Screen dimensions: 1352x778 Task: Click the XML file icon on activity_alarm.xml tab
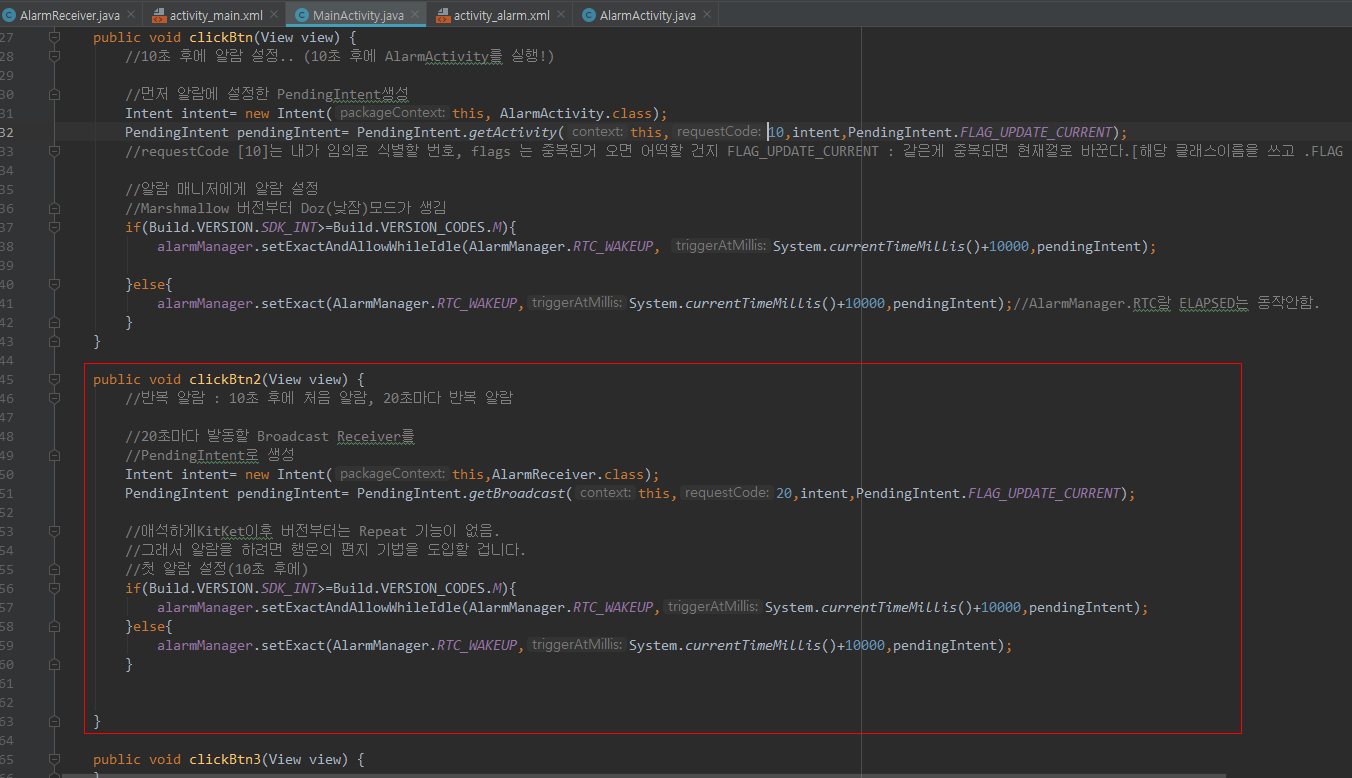click(x=442, y=16)
